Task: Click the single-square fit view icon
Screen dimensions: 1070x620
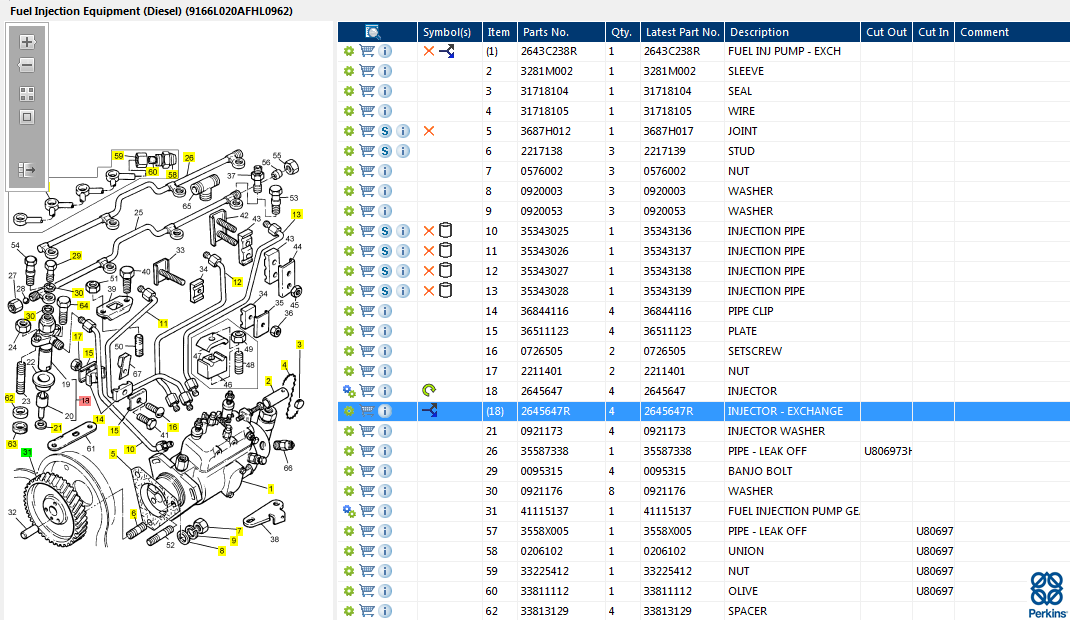Action: tap(27, 117)
